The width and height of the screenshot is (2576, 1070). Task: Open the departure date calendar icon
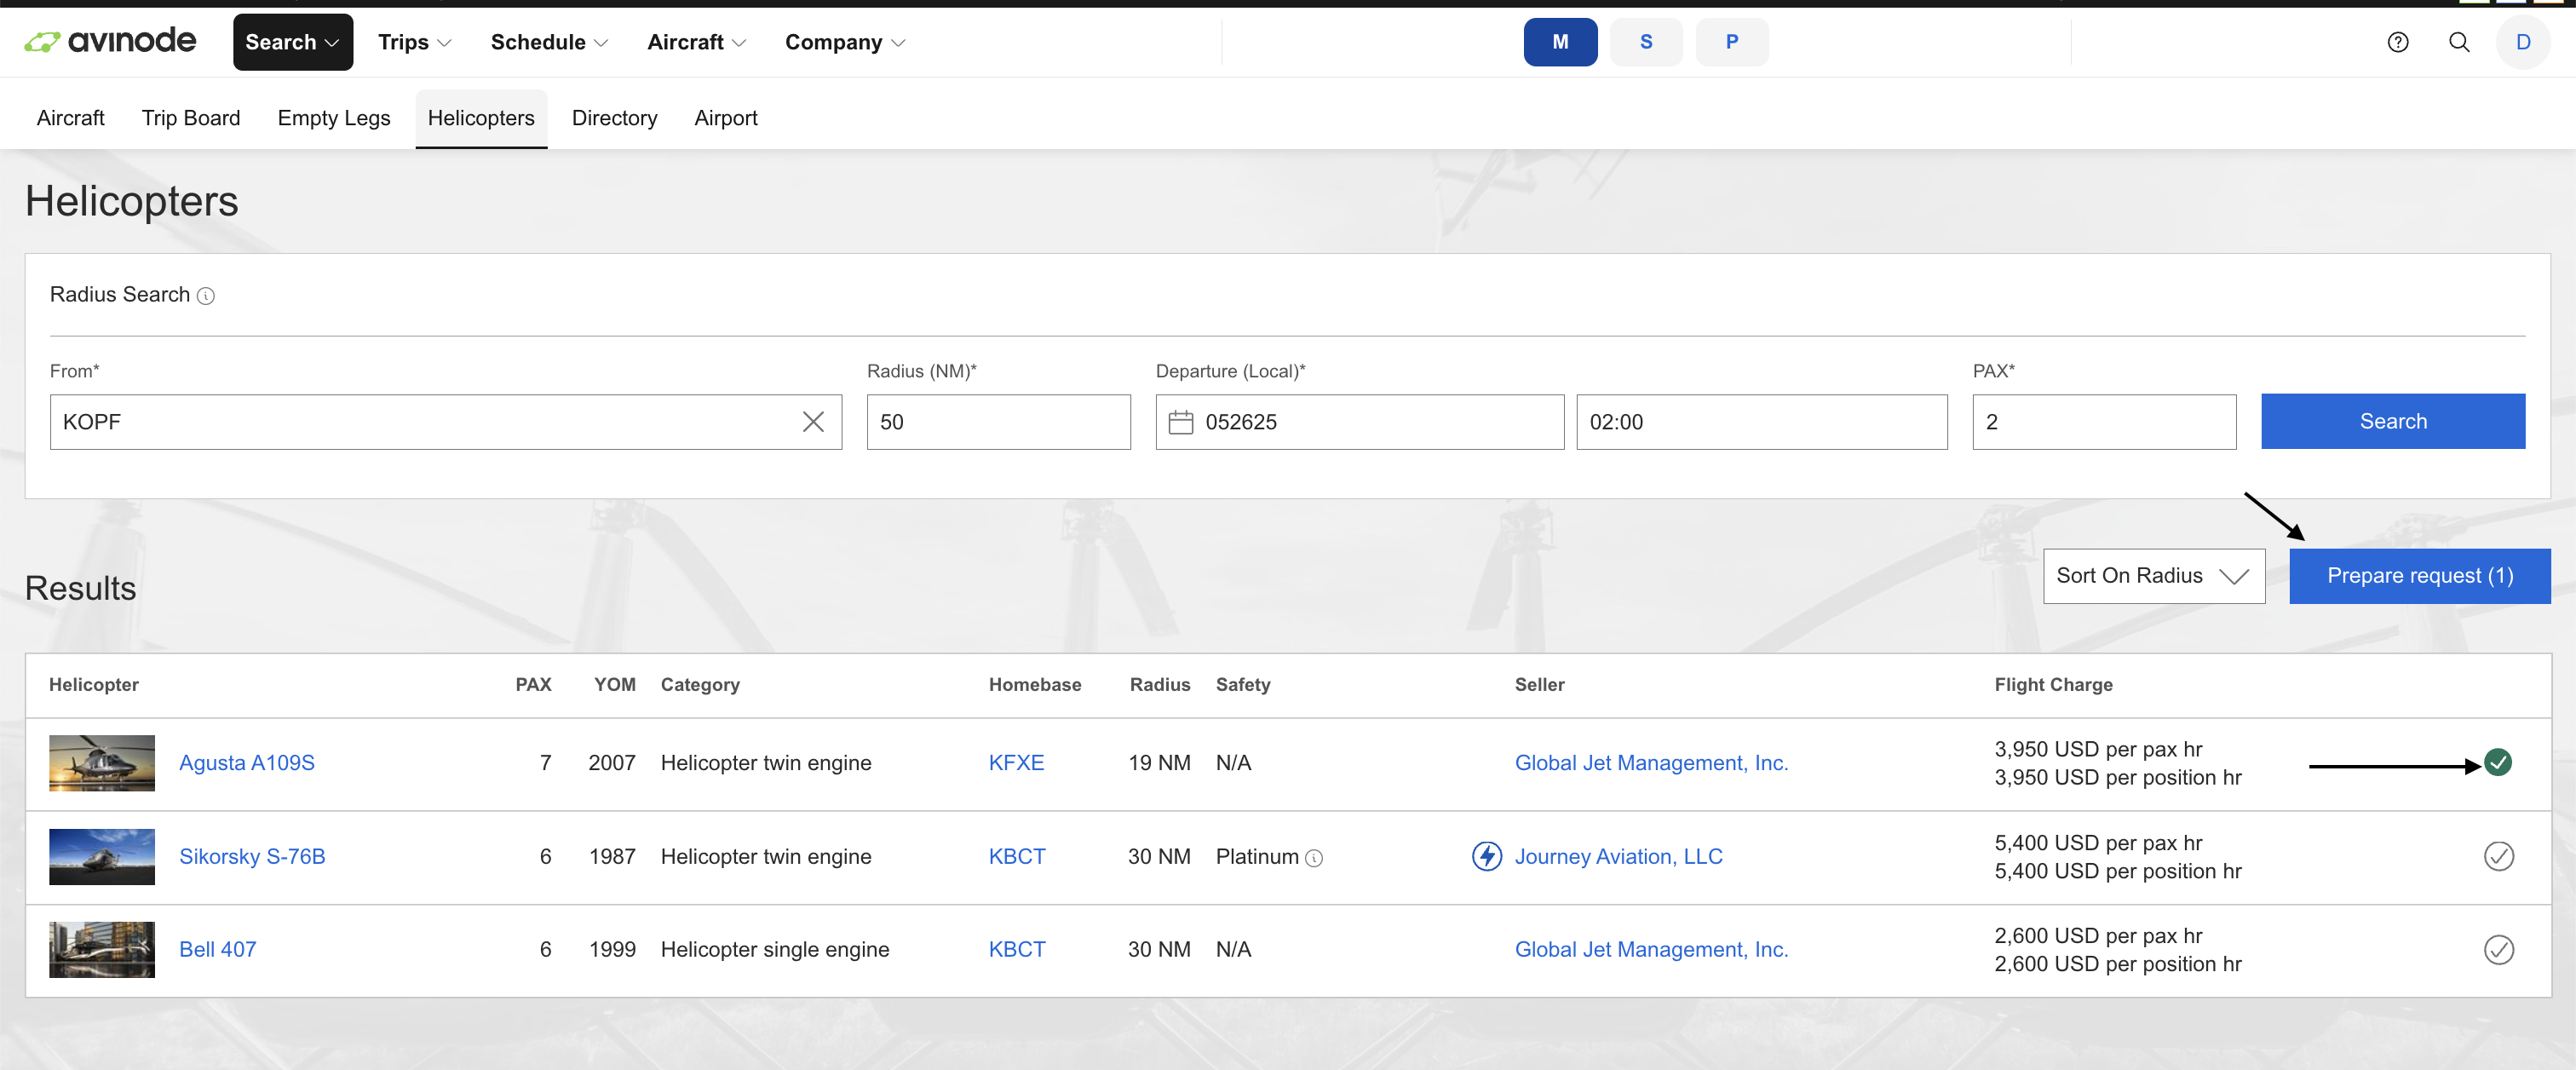tap(1180, 422)
